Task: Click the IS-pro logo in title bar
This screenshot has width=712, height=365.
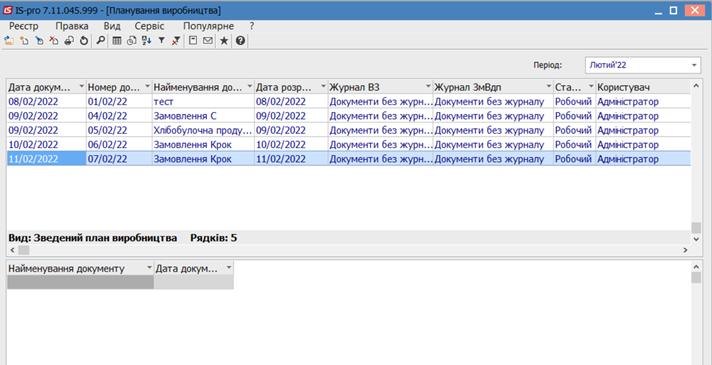Action: coord(8,10)
